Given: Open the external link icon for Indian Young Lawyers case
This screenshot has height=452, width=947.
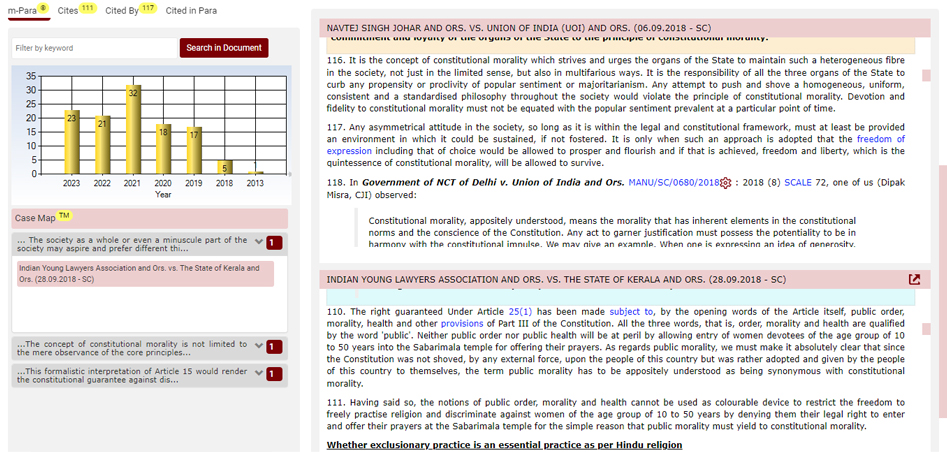Looking at the screenshot, I should 913,280.
